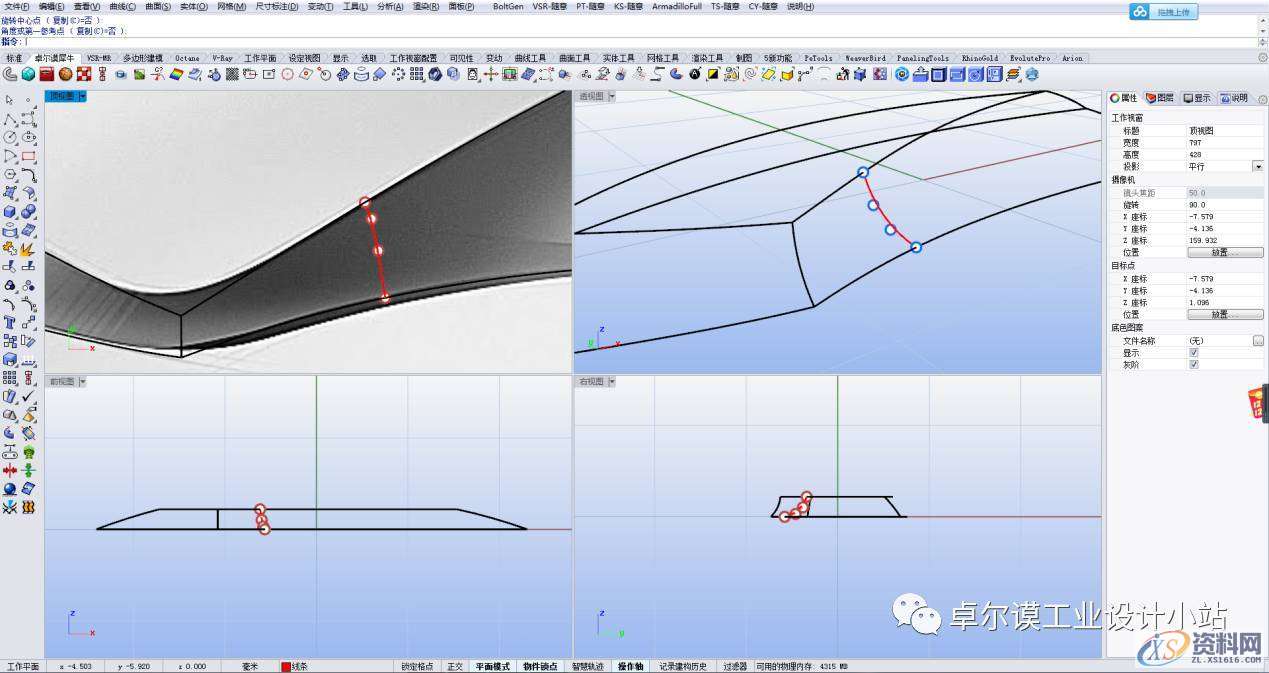Click the basketball sphere icon in top toolbar
1269x673 pixels.
pos(65,74)
